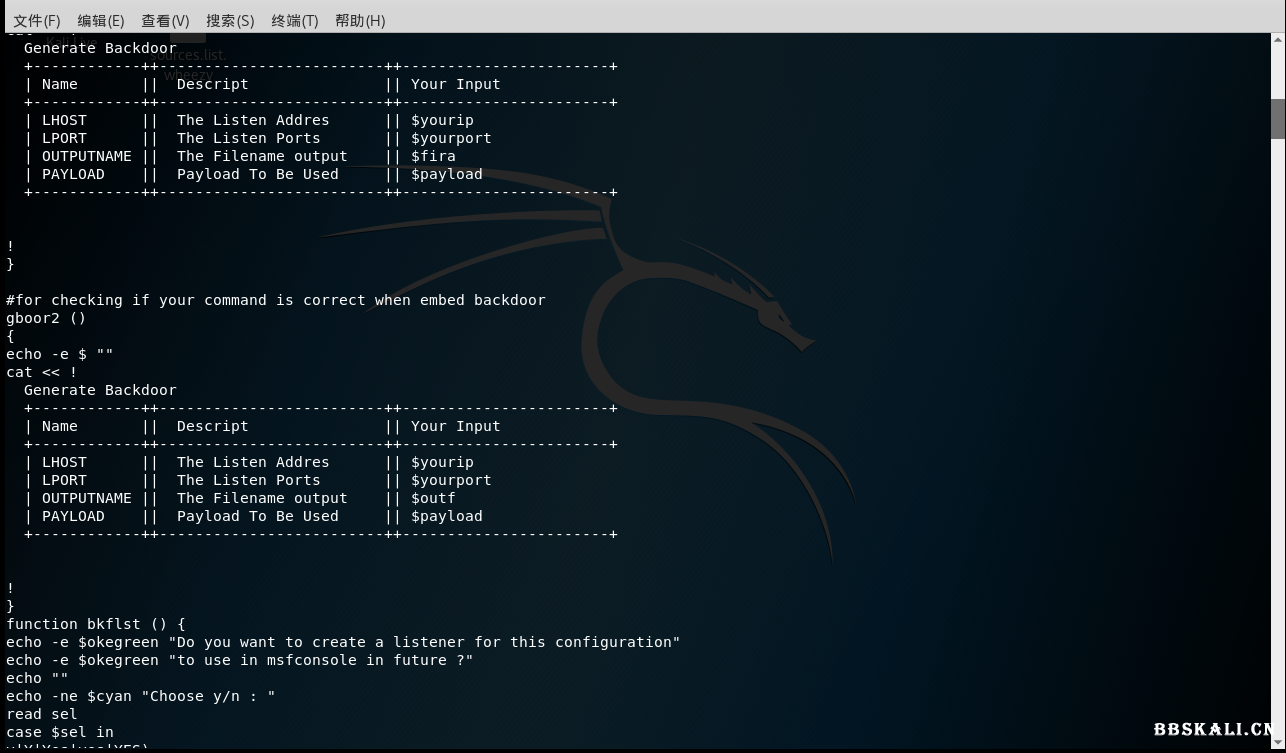Open the 搜索(S) search menu

(x=229, y=20)
